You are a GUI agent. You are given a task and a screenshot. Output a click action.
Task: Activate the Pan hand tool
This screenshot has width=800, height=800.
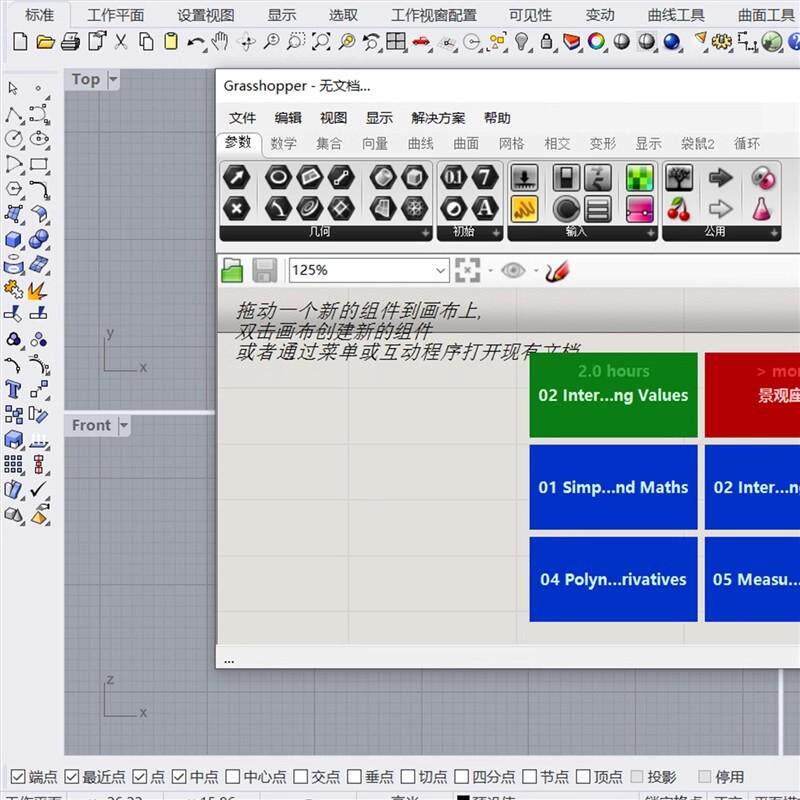point(220,41)
